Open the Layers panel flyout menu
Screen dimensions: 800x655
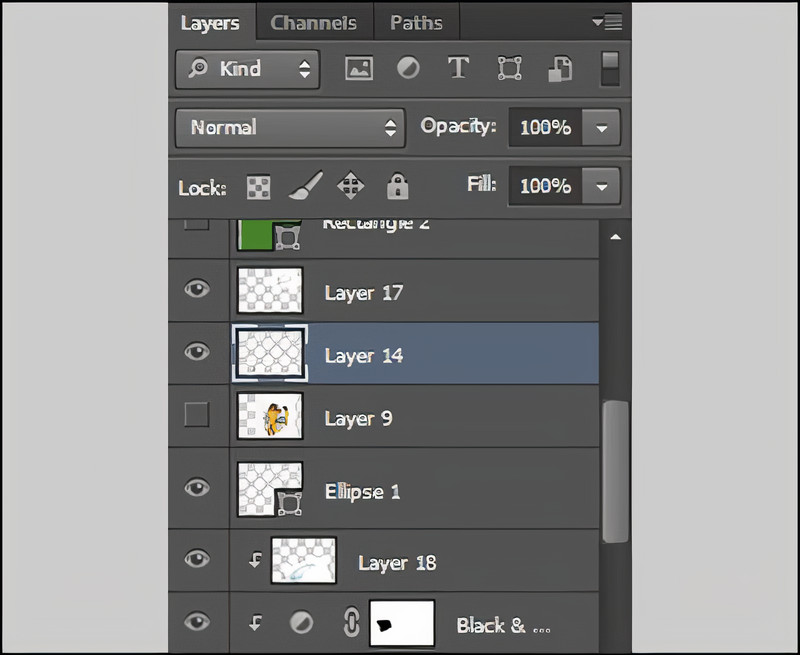pos(606,22)
